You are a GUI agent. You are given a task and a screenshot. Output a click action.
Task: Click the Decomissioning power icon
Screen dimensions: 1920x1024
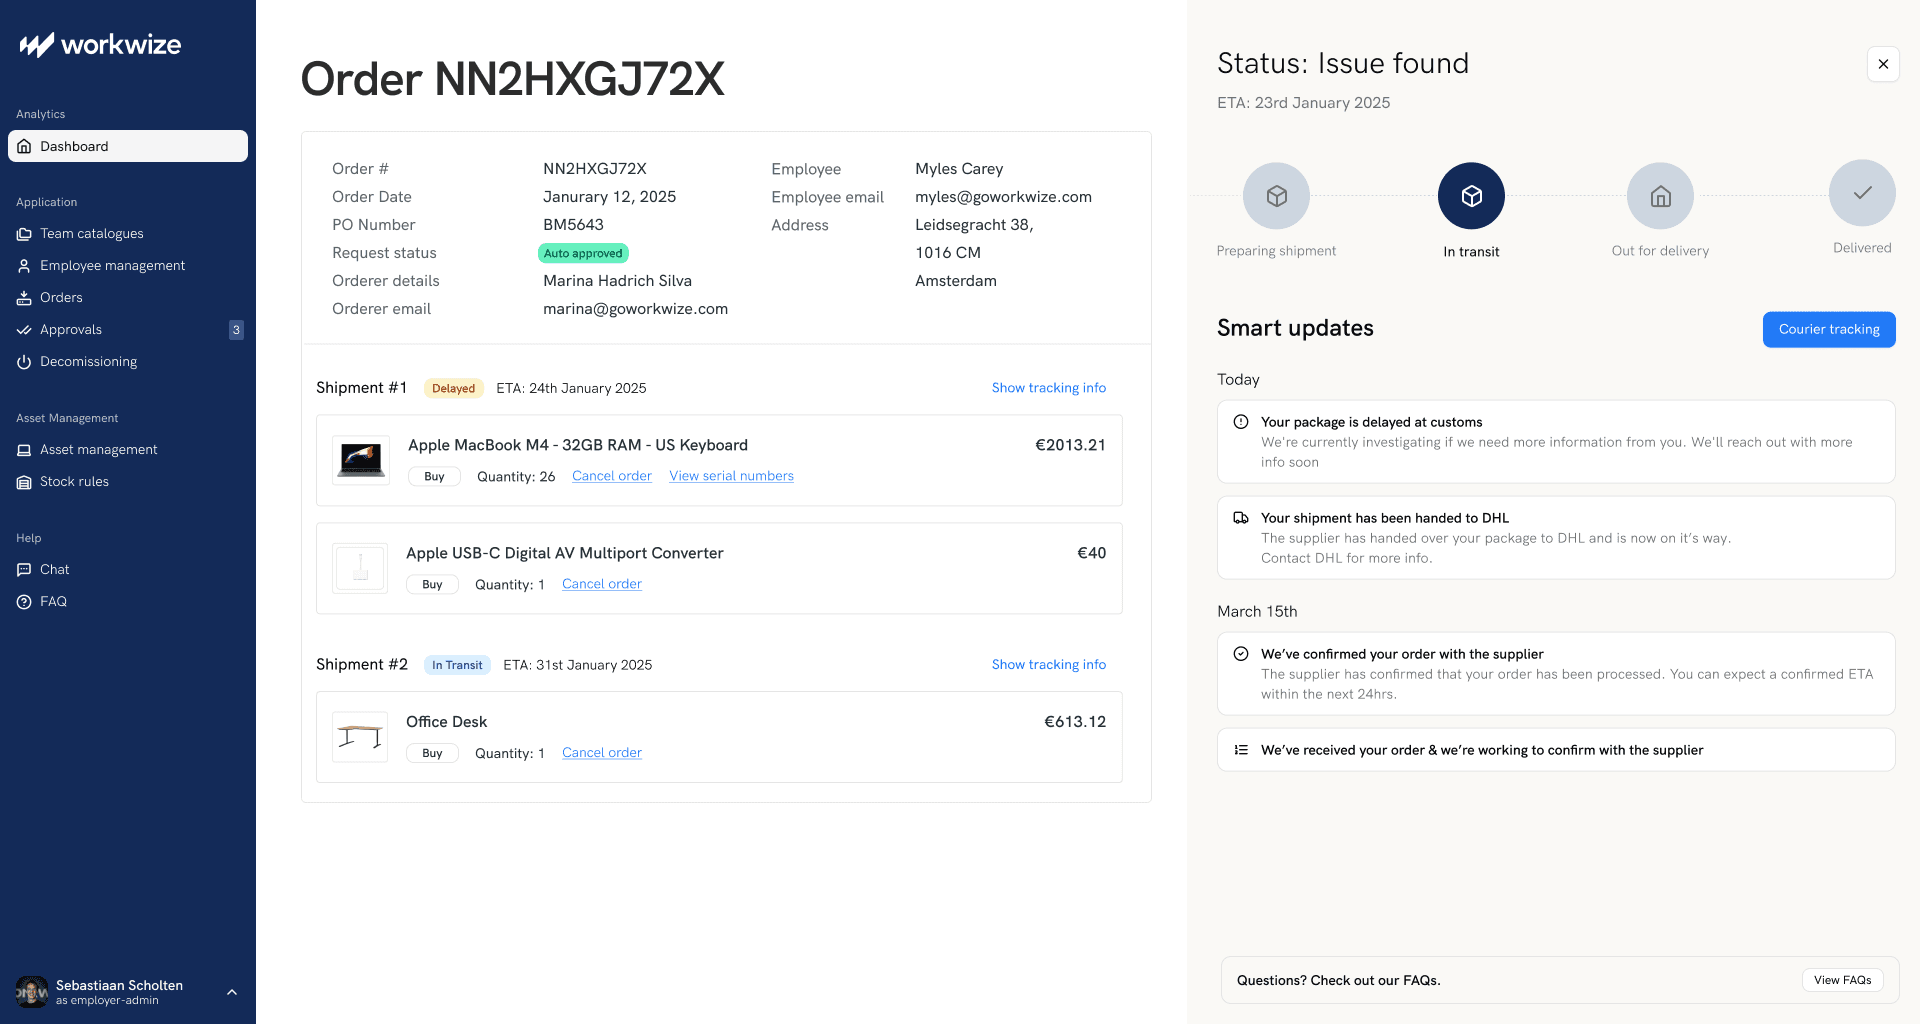(x=24, y=362)
